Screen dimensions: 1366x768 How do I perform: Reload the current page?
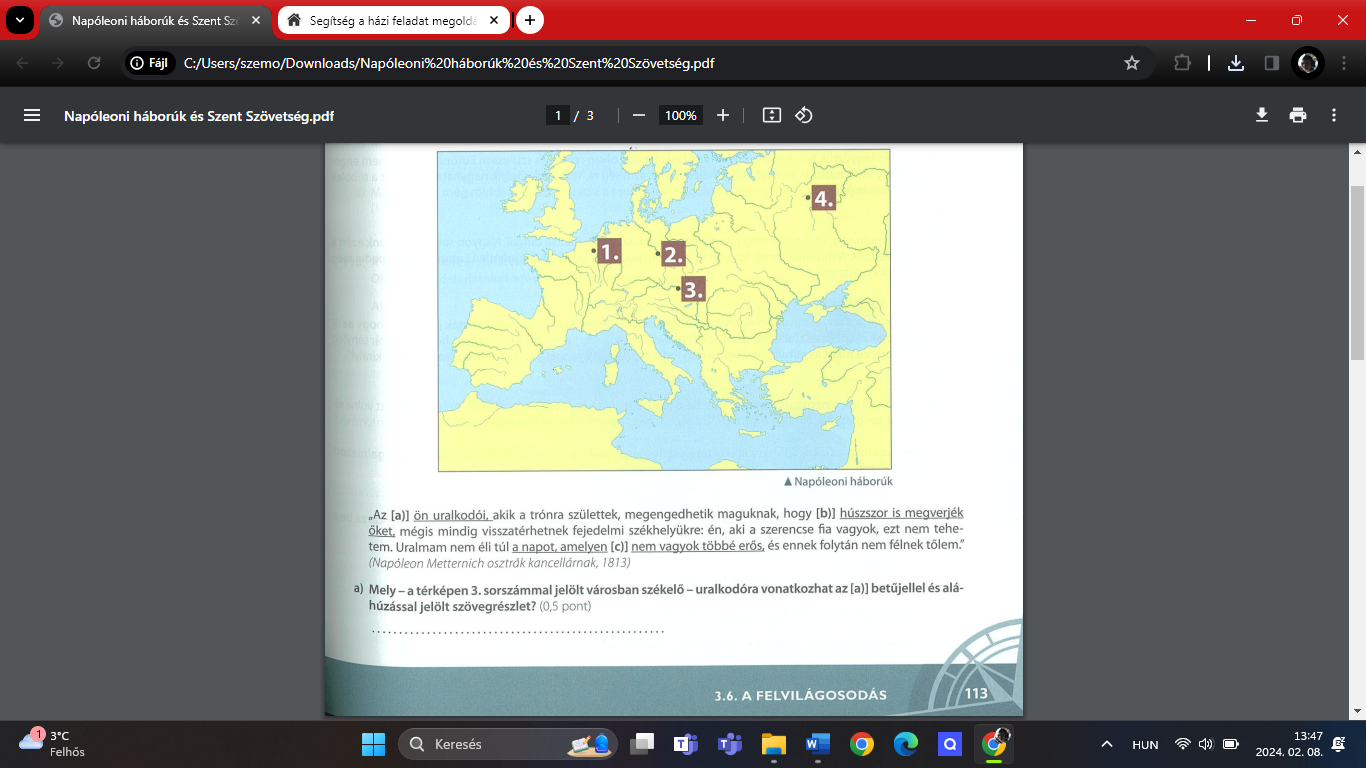(94, 63)
